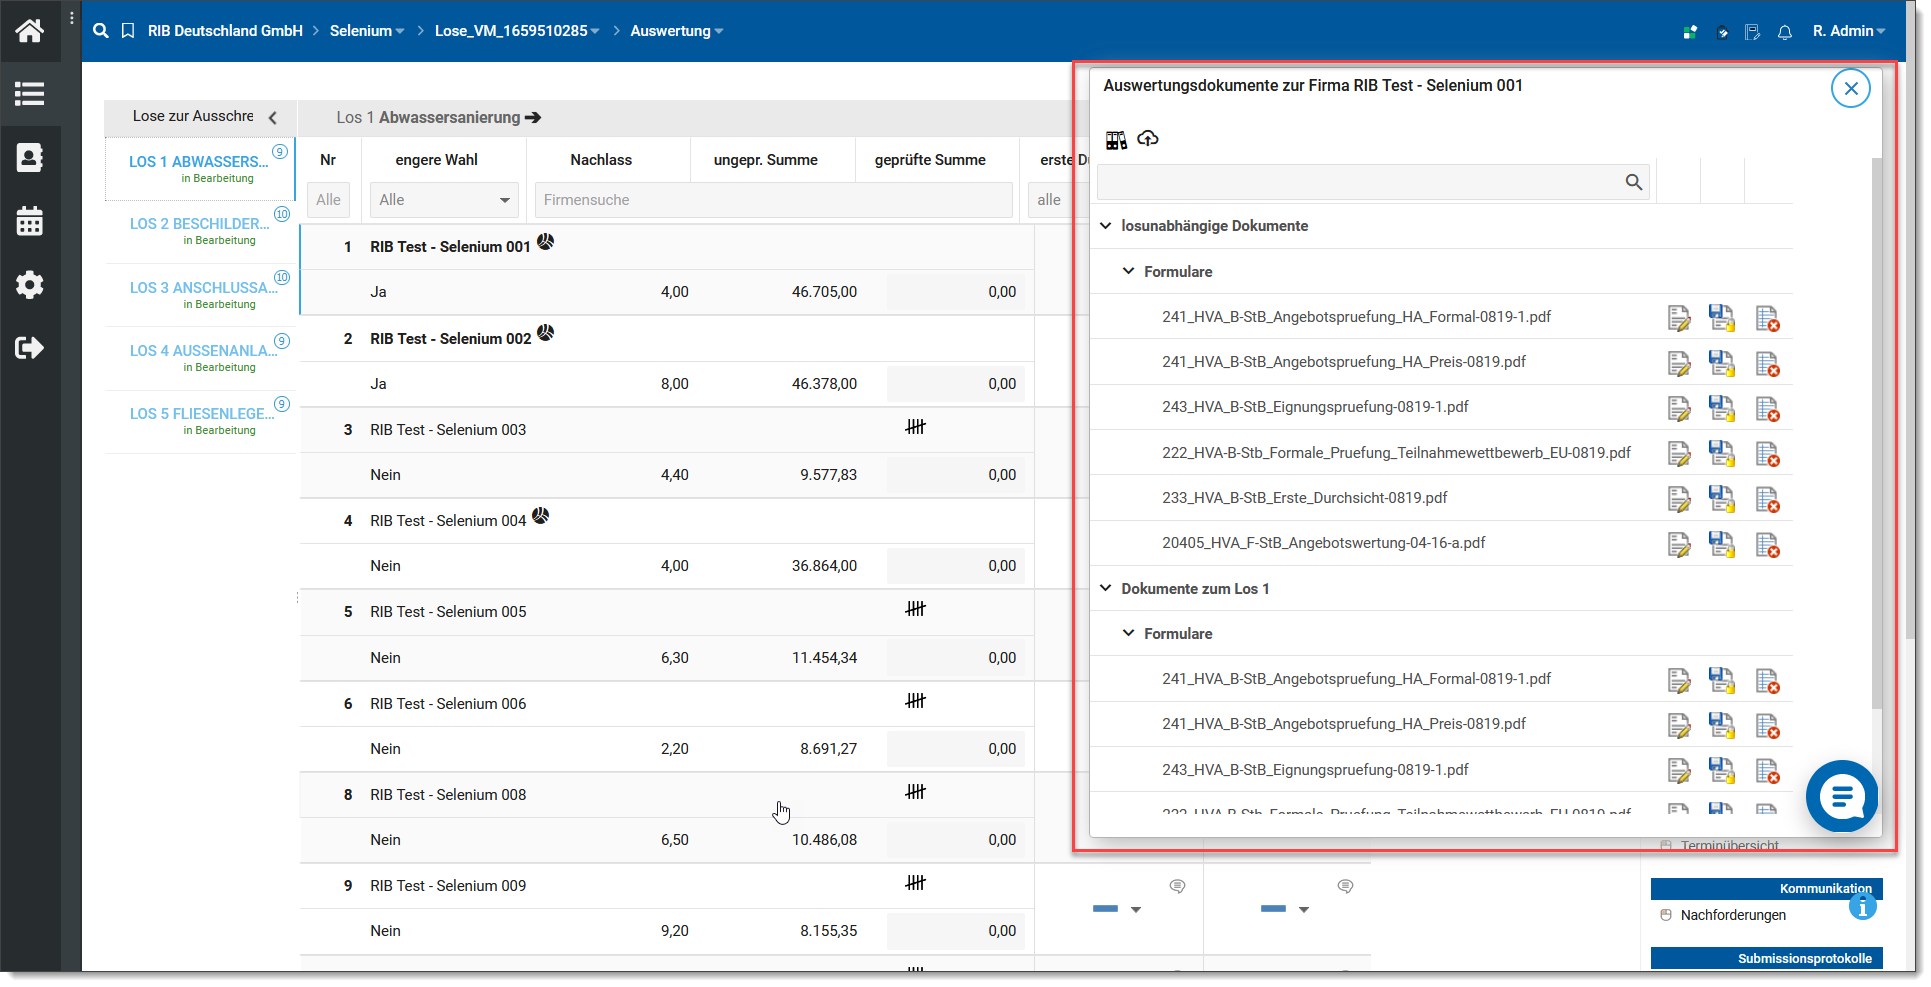
Task: Click the logout icon in the sidebar
Action: (x=29, y=348)
